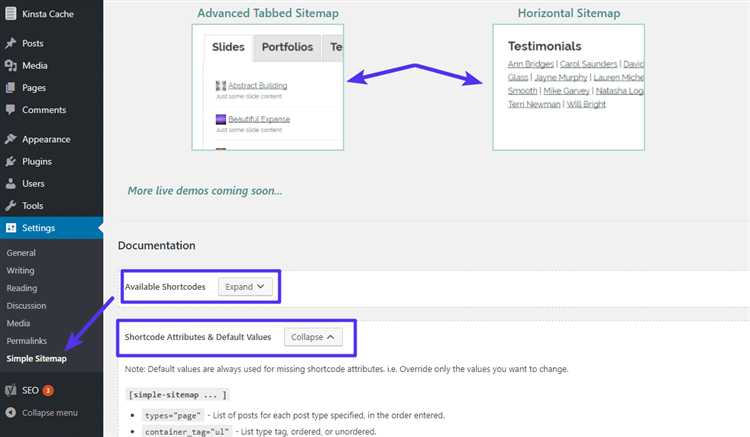The height and width of the screenshot is (437, 750).
Task: Select Simple Sitemap submenu item
Action: coord(36,359)
